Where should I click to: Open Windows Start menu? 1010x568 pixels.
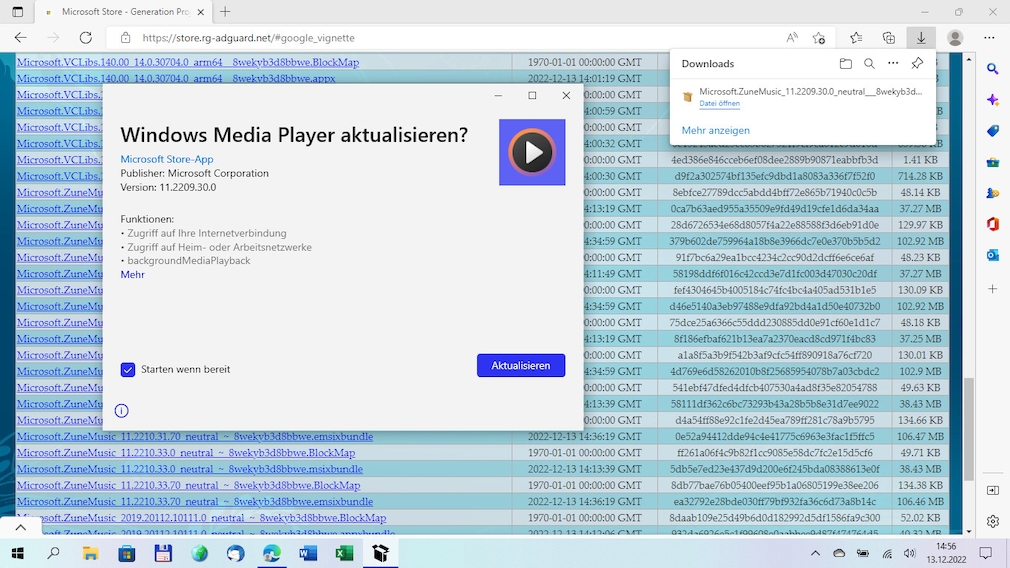[x=18, y=553]
